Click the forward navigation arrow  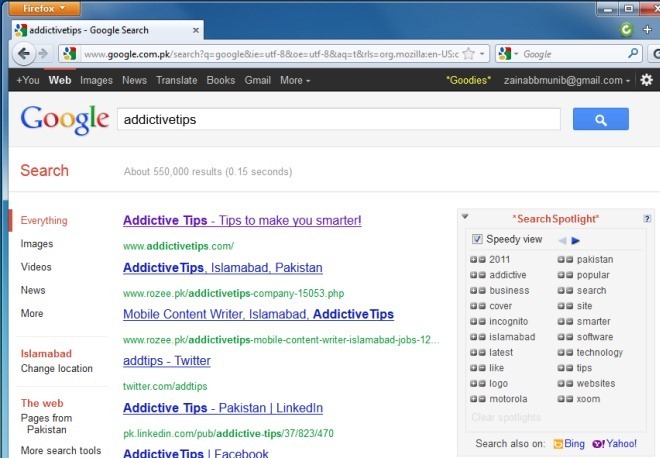pyautogui.click(x=43, y=53)
